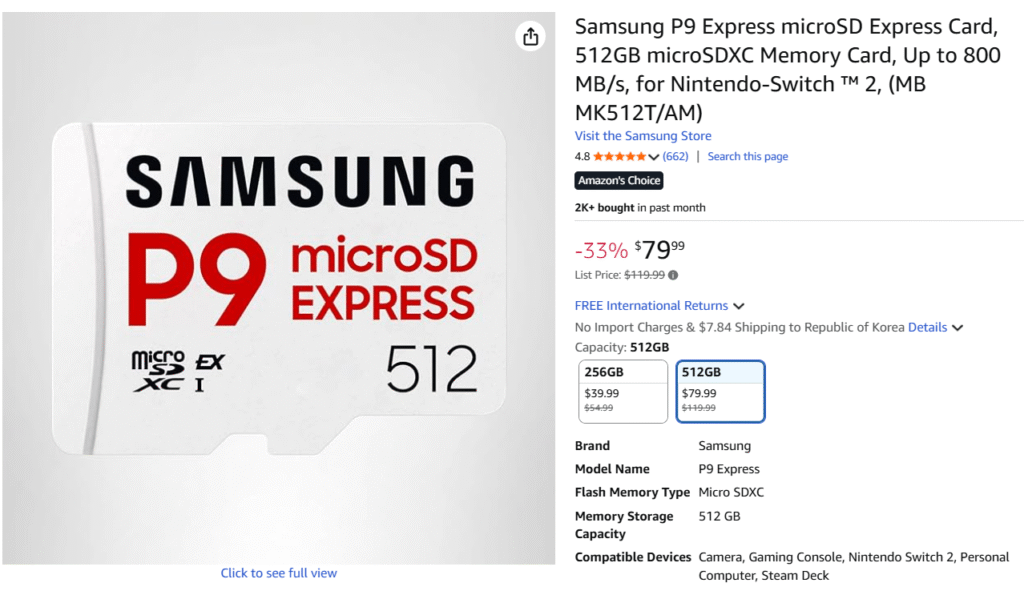Image resolution: width=1024 pixels, height=591 pixels.
Task: Click the -33% discount label
Action: 600,250
